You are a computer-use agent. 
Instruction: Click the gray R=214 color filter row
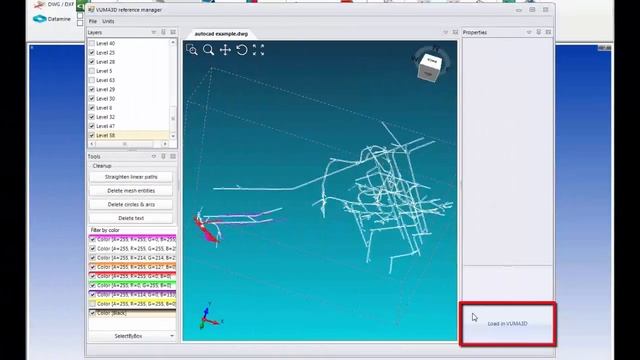pos(132,258)
